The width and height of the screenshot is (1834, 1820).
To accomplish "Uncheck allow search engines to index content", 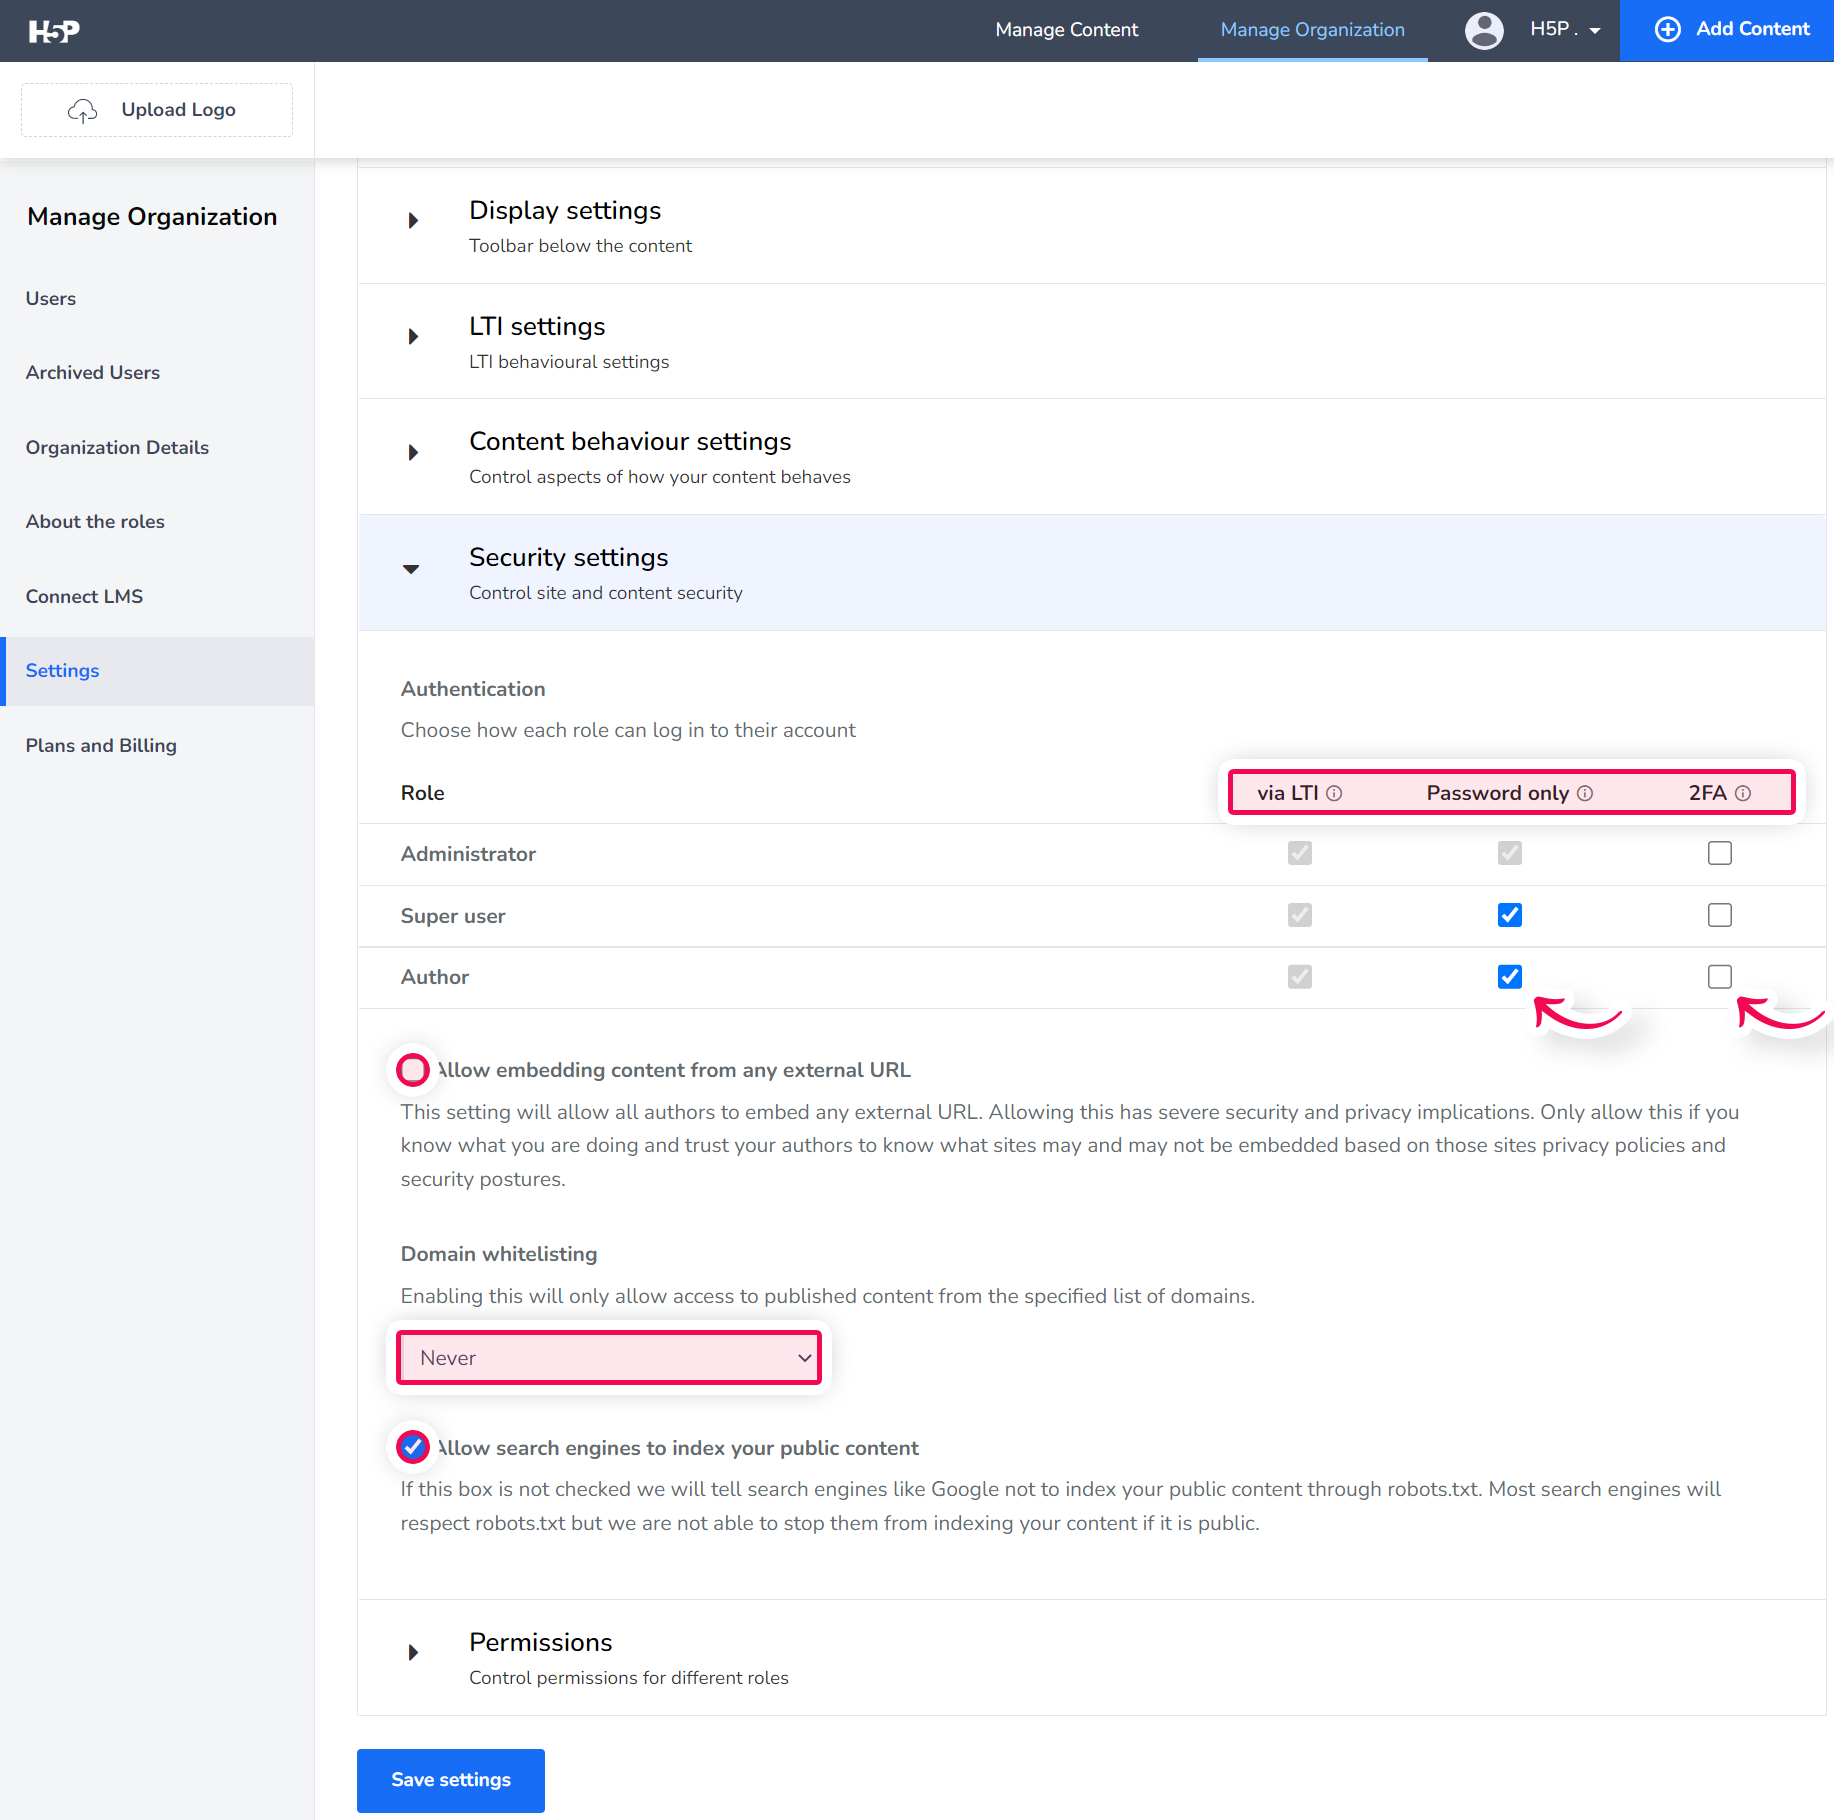I will (x=412, y=1447).
